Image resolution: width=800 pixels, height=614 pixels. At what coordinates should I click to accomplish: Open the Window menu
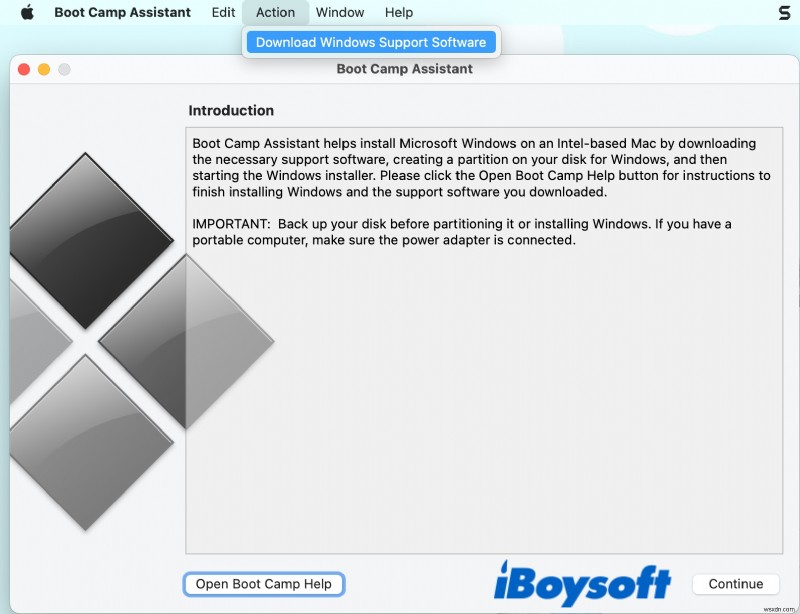pyautogui.click(x=339, y=12)
